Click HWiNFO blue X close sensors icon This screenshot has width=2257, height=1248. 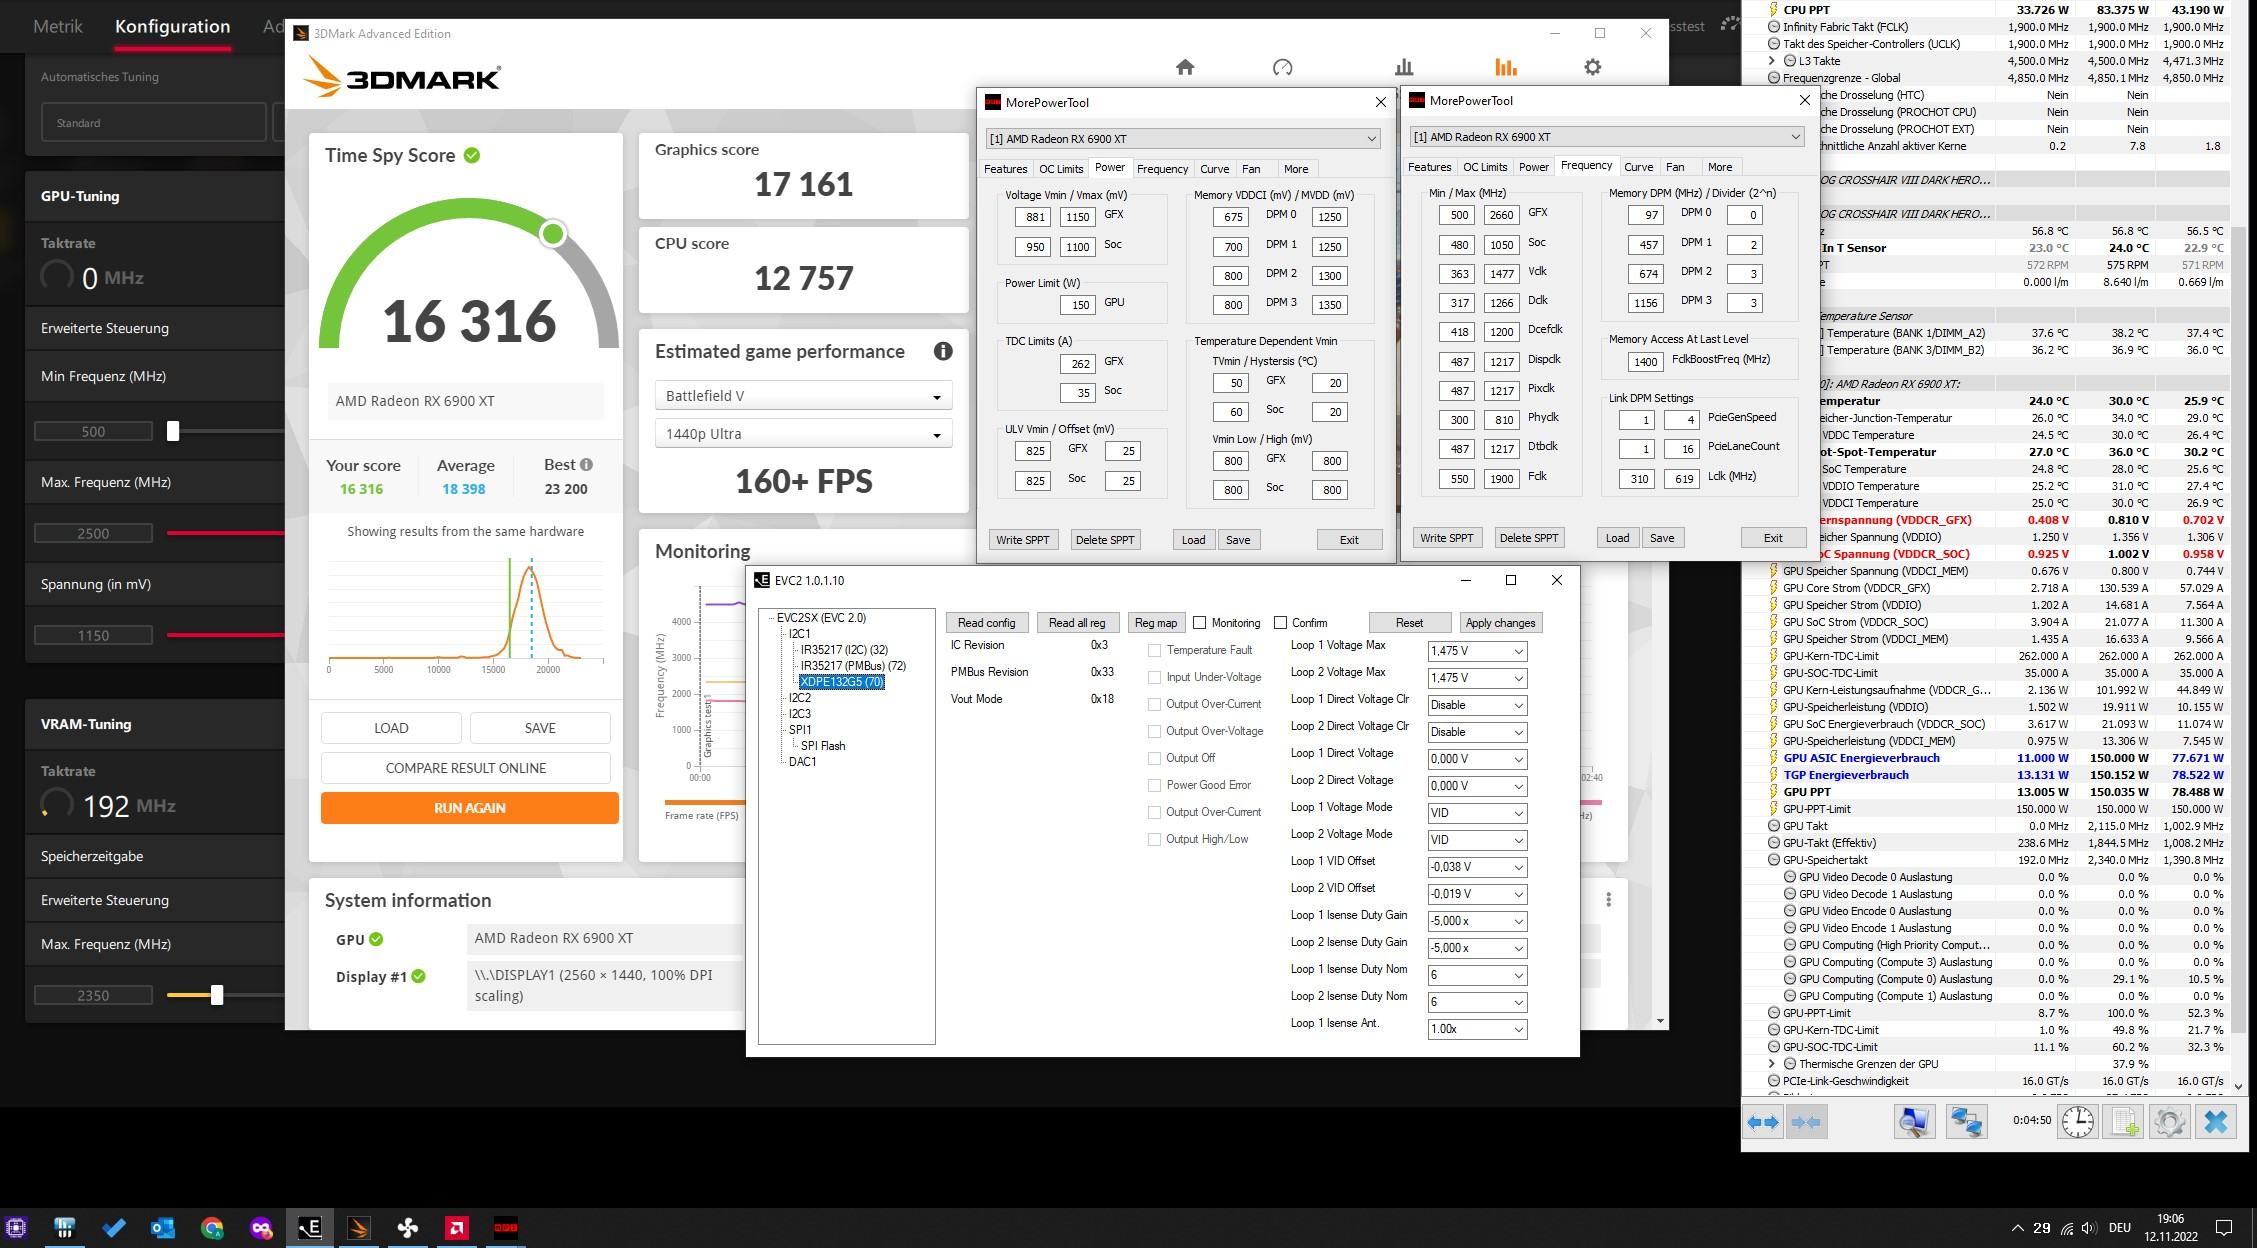tap(2215, 1122)
